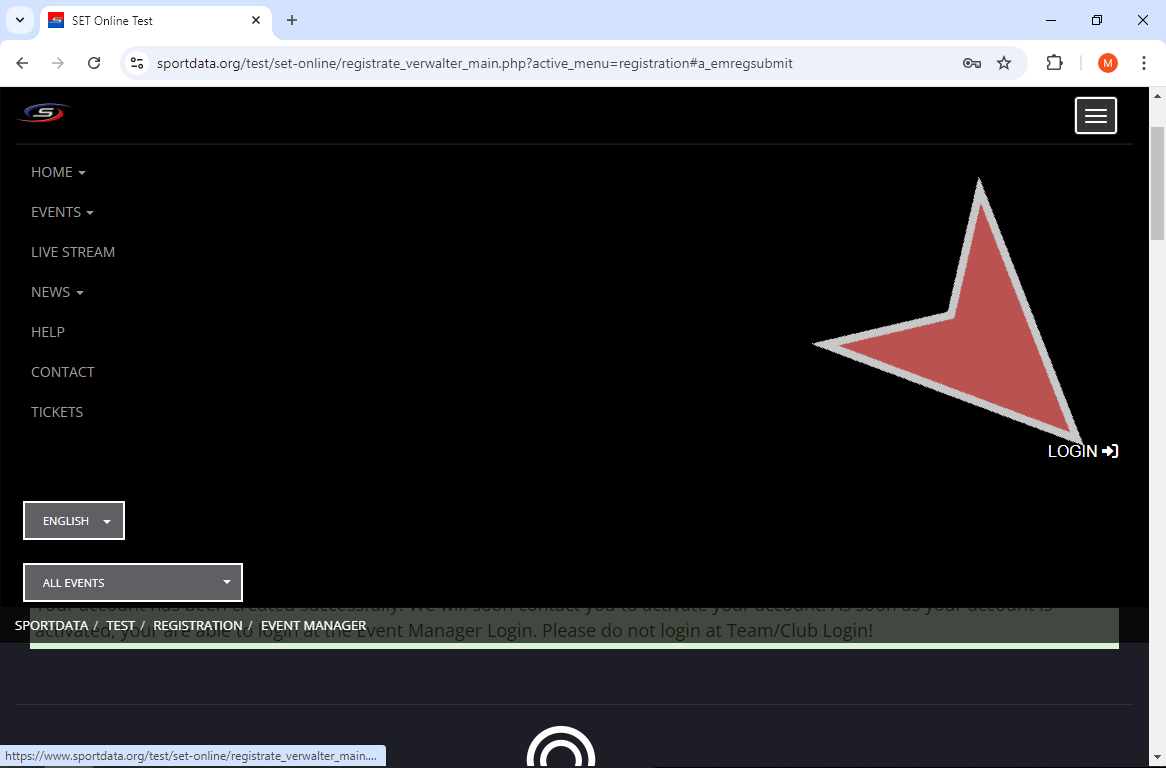Open the ALL EVENTS dropdown

click(133, 583)
